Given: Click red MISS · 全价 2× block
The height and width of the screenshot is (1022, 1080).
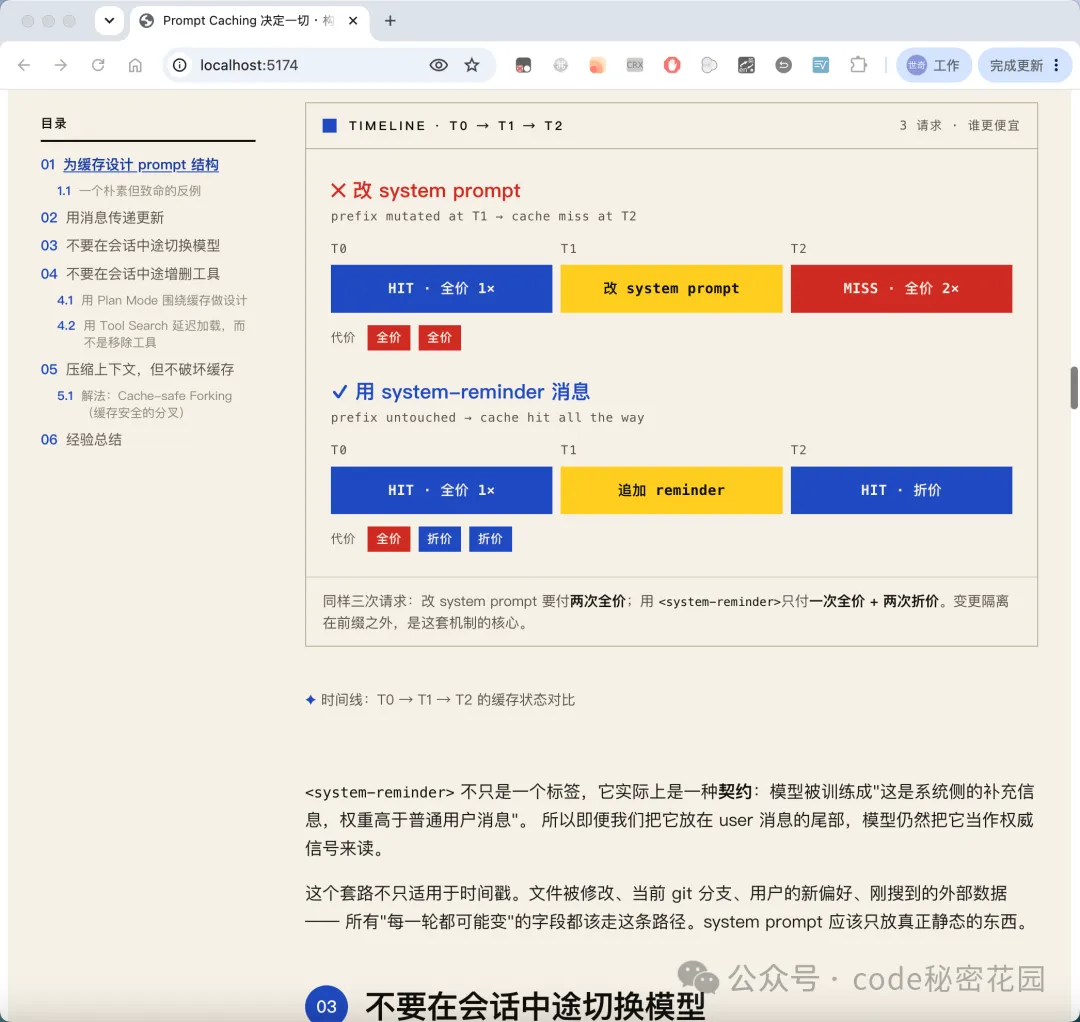Looking at the screenshot, I should click(x=902, y=289).
